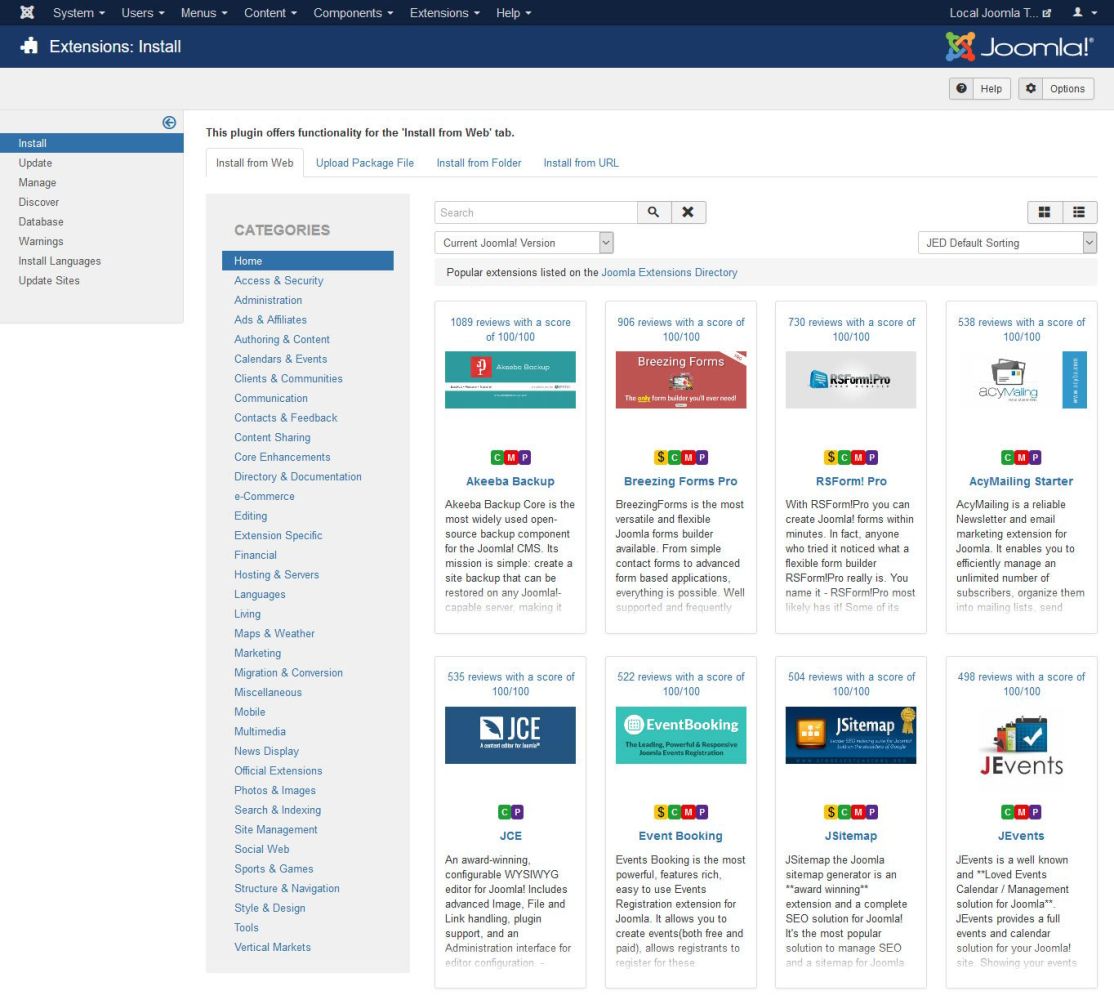The height and width of the screenshot is (1000, 1114).
Task: Select the Install from Web tab
Action: [x=254, y=163]
